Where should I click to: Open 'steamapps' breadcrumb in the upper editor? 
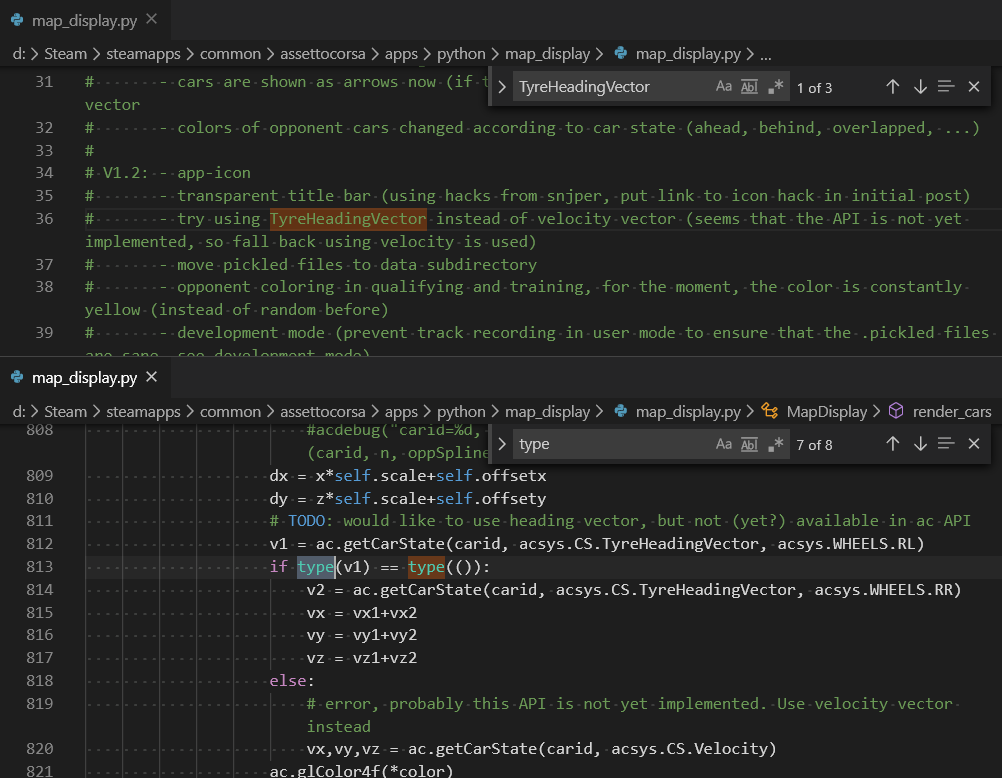(143, 54)
